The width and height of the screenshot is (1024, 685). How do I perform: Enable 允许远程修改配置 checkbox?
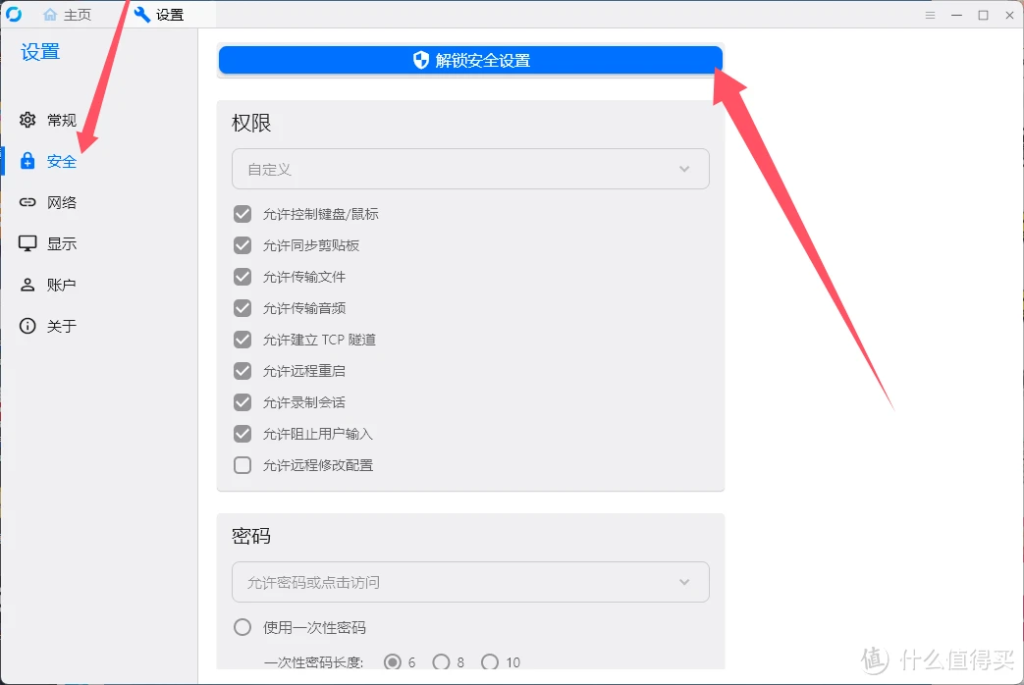(242, 465)
